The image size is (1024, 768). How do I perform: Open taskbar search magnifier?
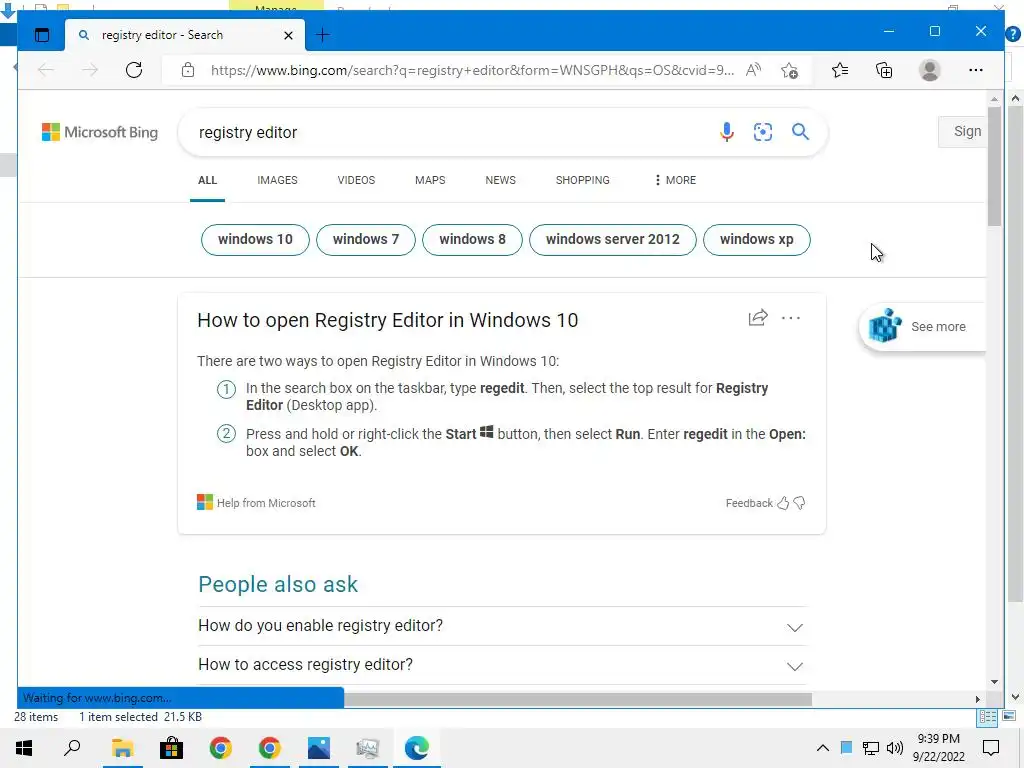pos(72,748)
